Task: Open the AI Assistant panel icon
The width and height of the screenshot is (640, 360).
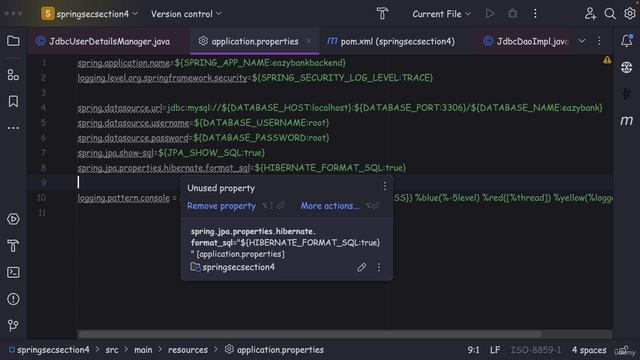Action: [x=627, y=67]
